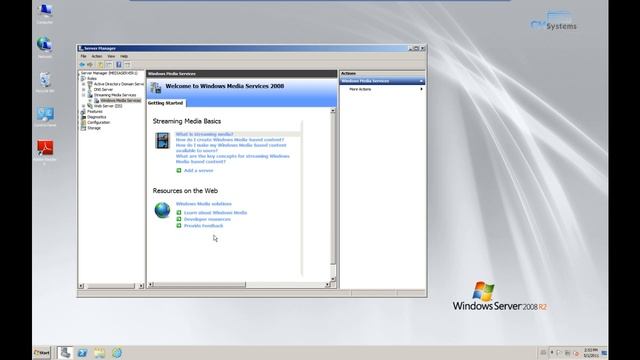Click the Web Server (IIS) icon
This screenshot has height=360, width=640.
click(x=90, y=106)
